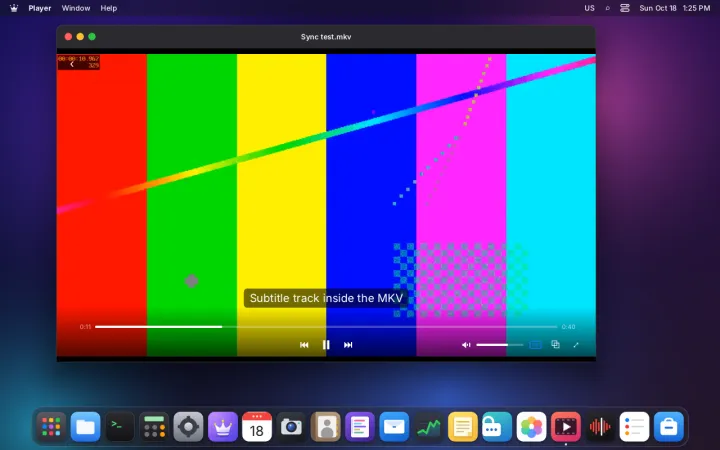Launch the Camera app from dock
This screenshot has height=450, width=720.
point(291,427)
